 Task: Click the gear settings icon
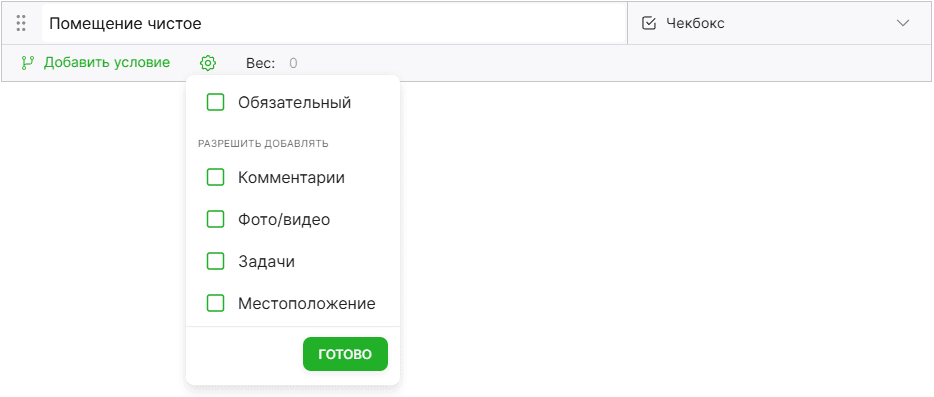pos(208,63)
